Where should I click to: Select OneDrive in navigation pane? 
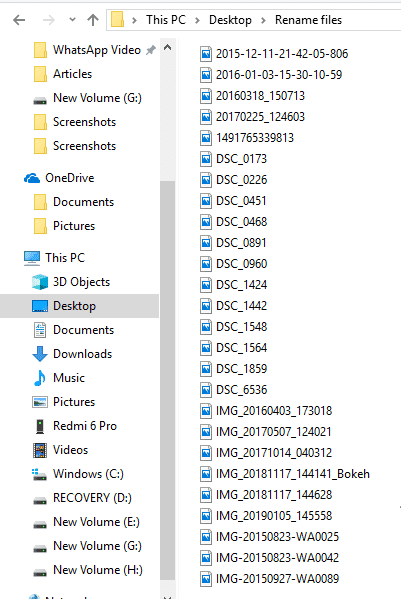[70, 178]
